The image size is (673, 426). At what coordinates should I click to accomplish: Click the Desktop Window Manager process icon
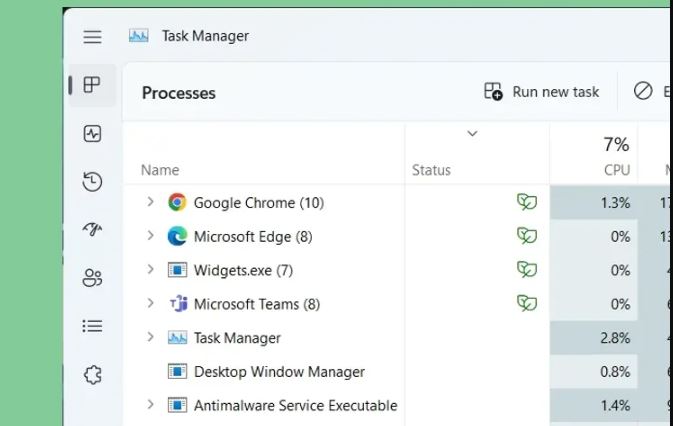(x=177, y=371)
